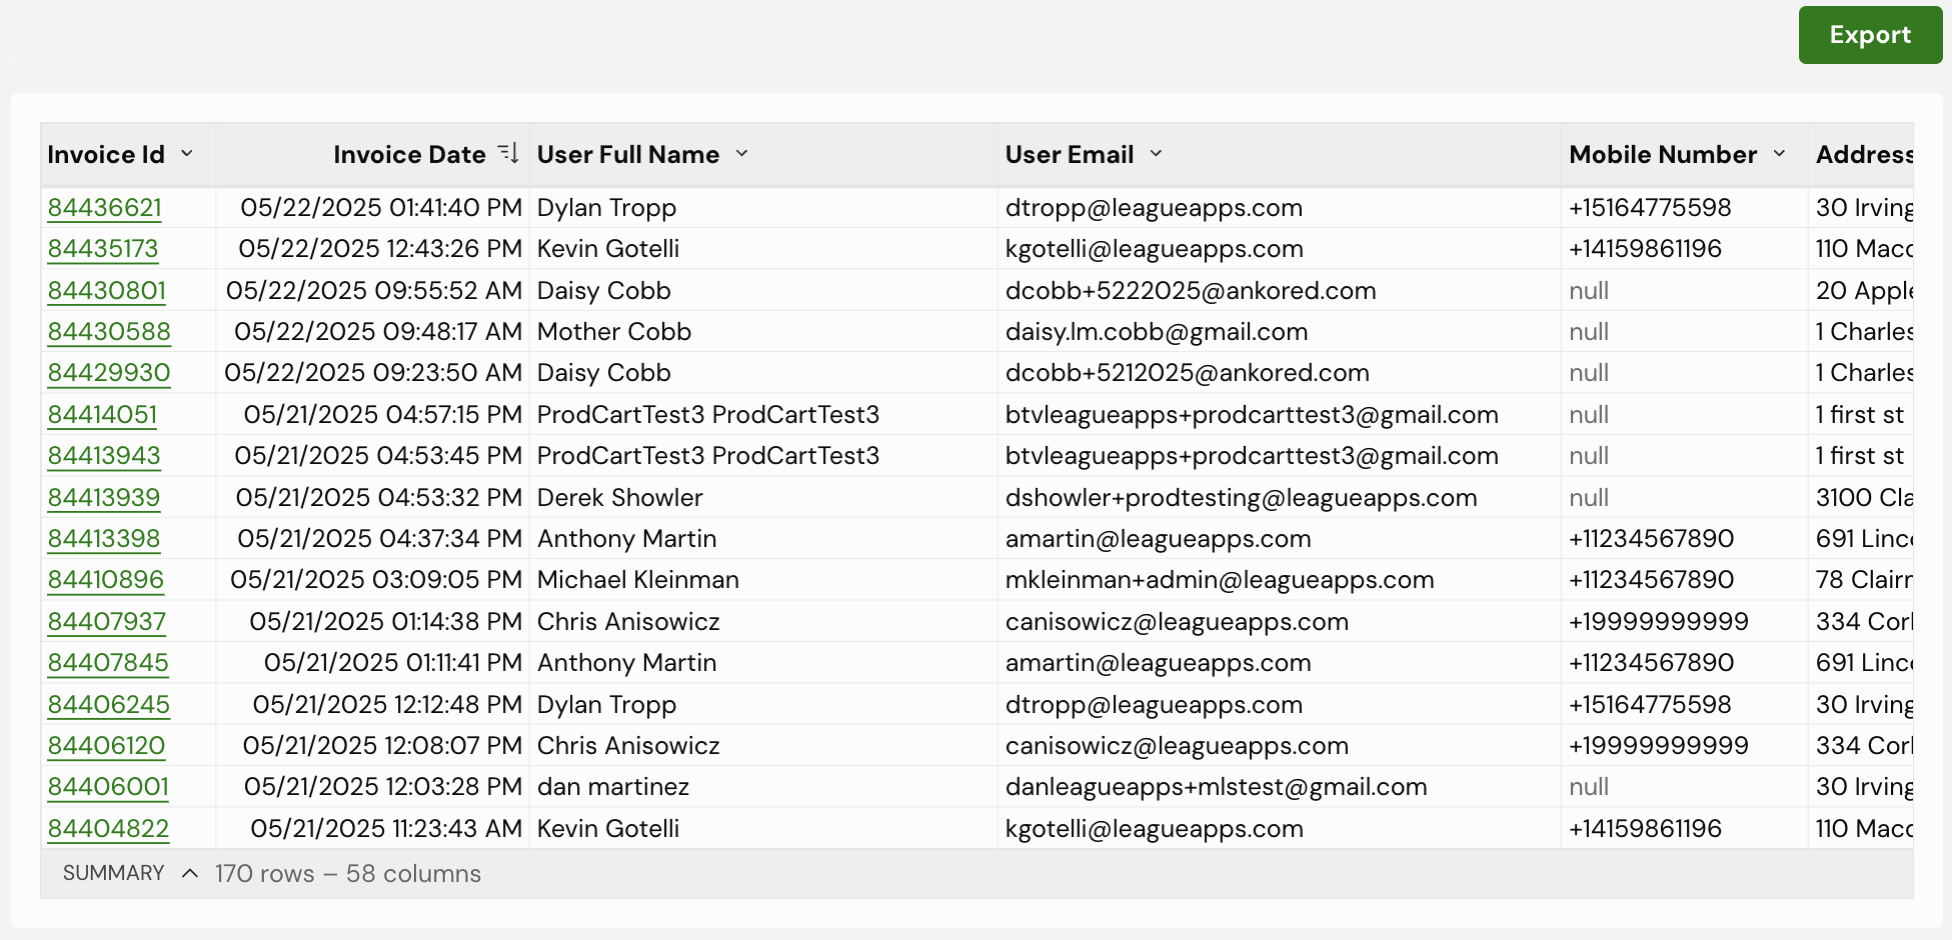Open invoice link 84407937
1952x940 pixels.
click(107, 621)
